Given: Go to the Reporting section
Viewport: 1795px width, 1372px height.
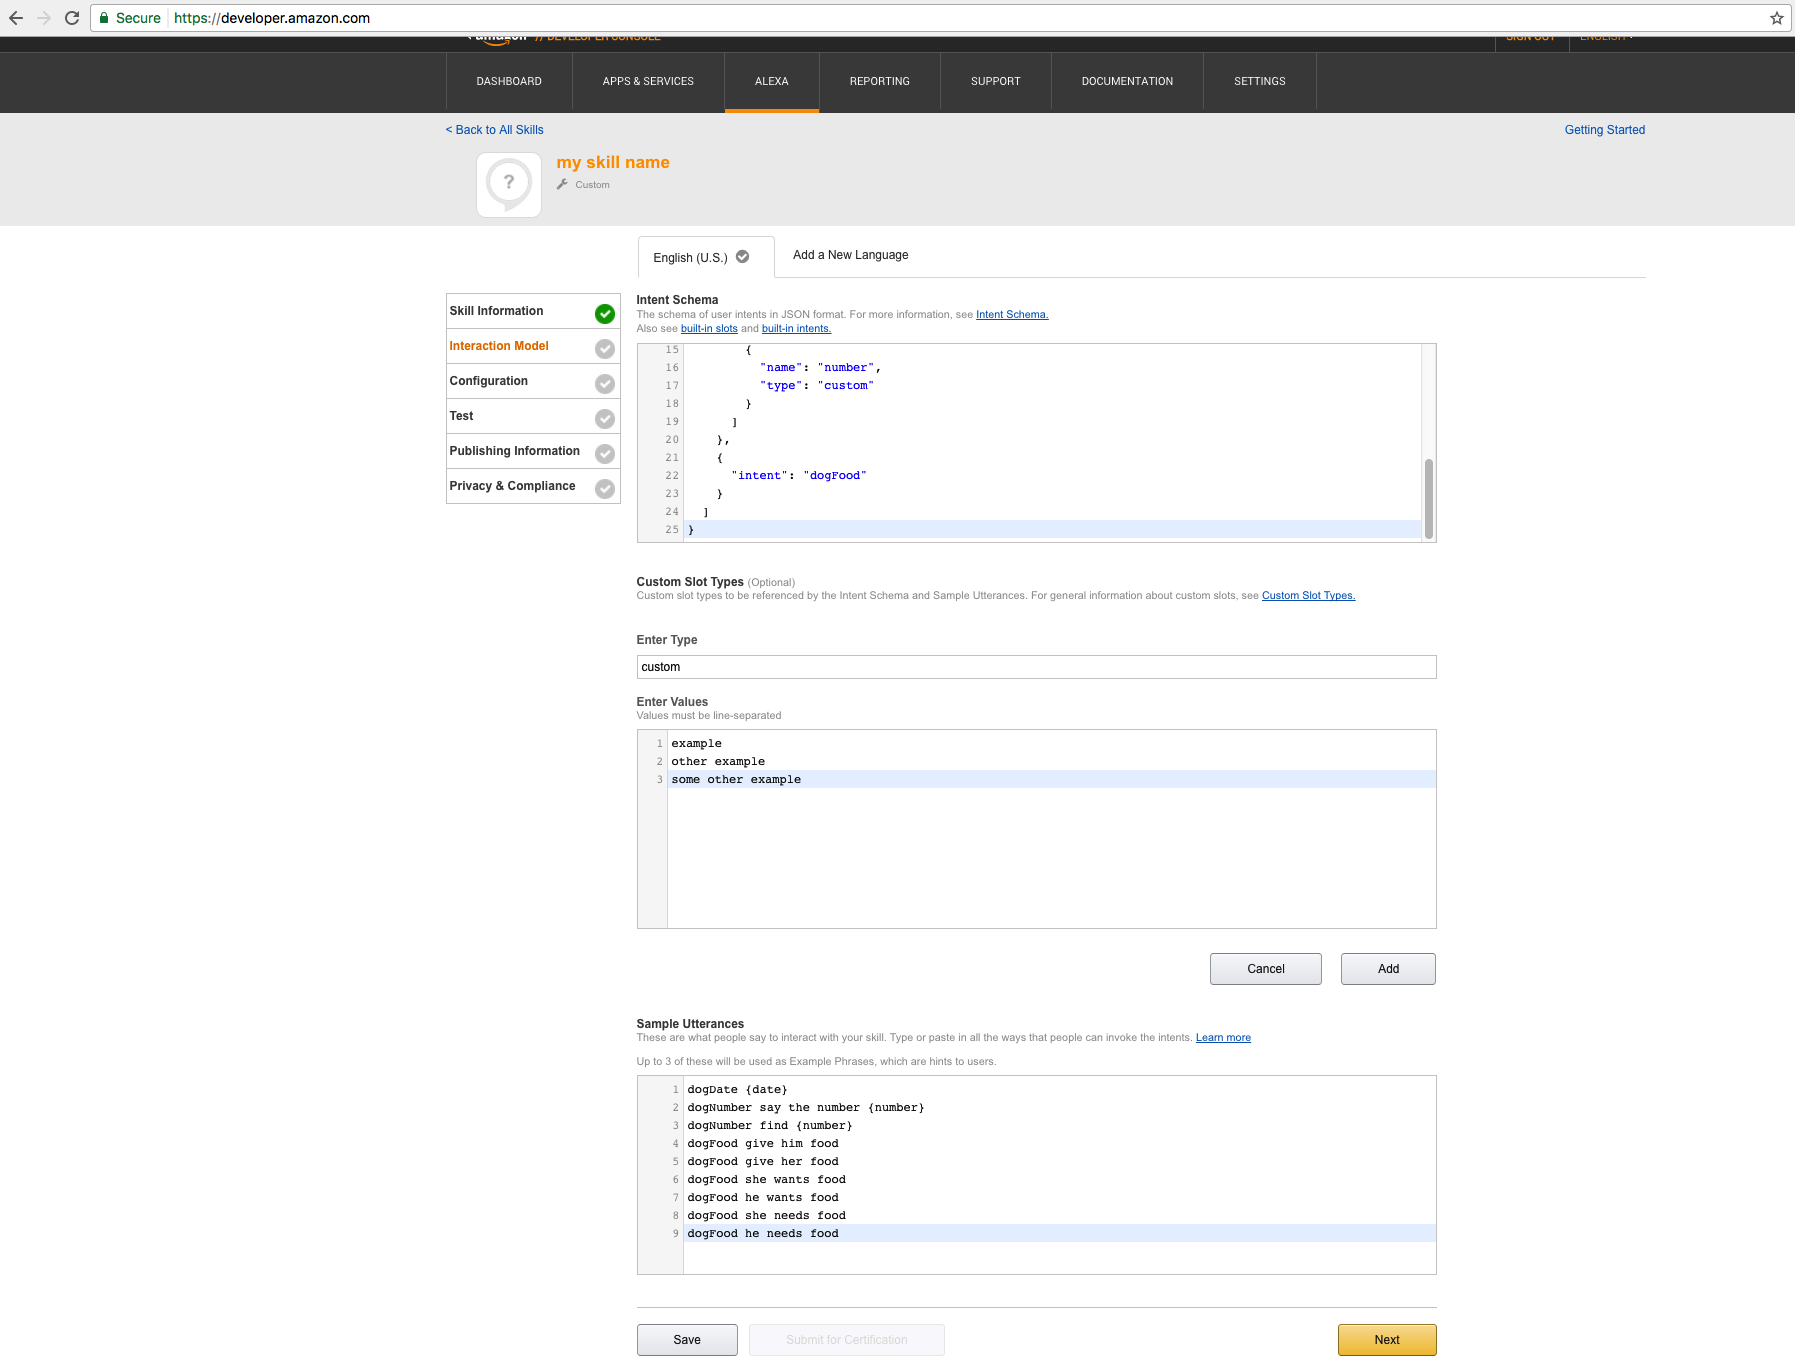Looking at the screenshot, I should (880, 82).
